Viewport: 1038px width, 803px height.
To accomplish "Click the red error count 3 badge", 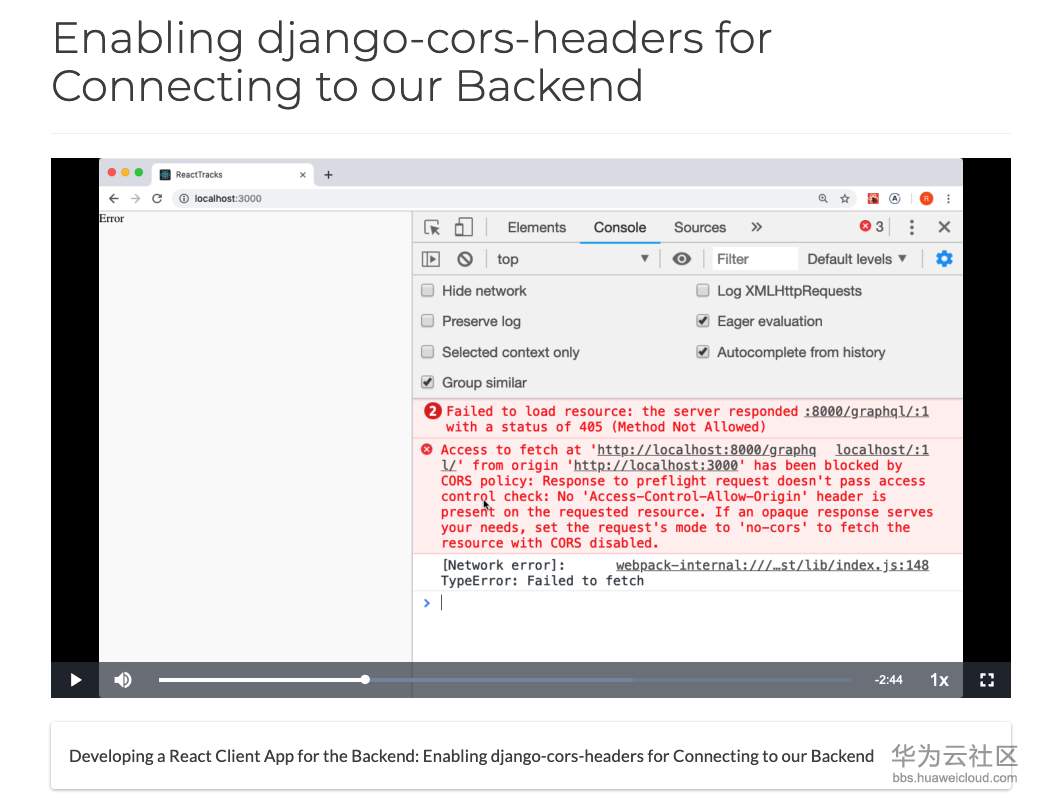I will [x=871, y=226].
